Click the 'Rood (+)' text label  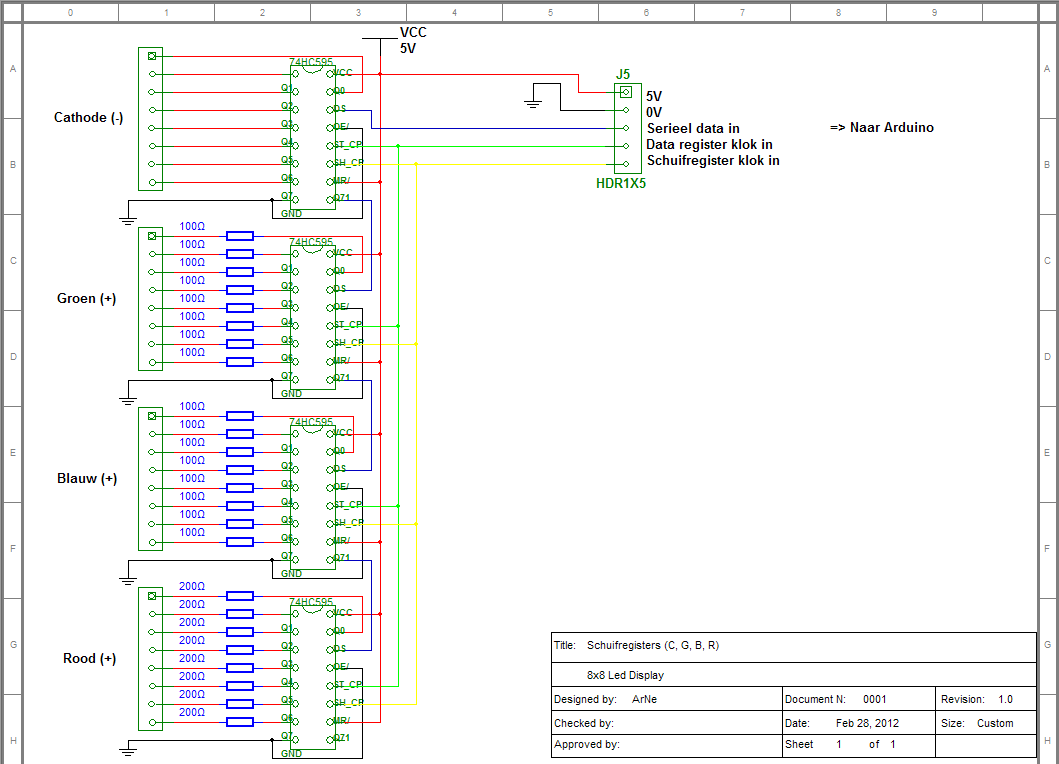(89, 658)
